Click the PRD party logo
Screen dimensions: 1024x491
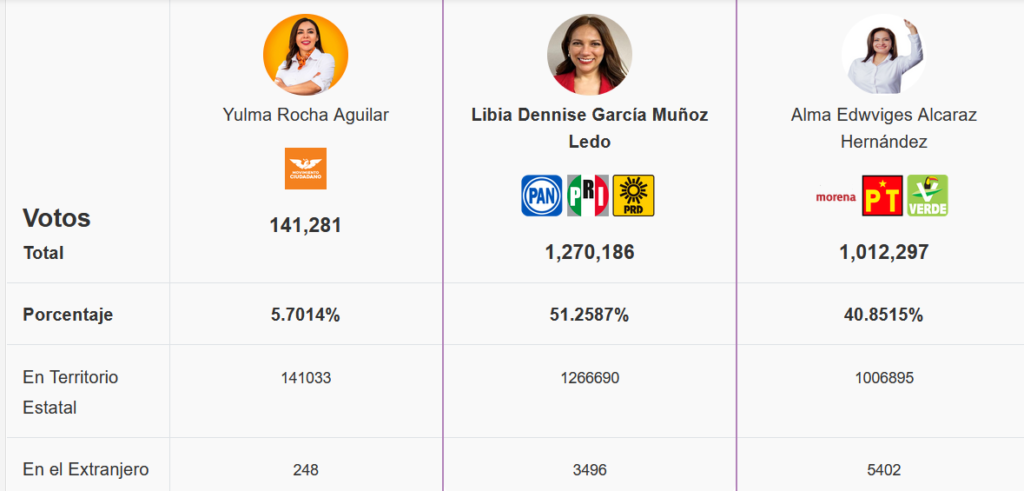pyautogui.click(x=633, y=196)
